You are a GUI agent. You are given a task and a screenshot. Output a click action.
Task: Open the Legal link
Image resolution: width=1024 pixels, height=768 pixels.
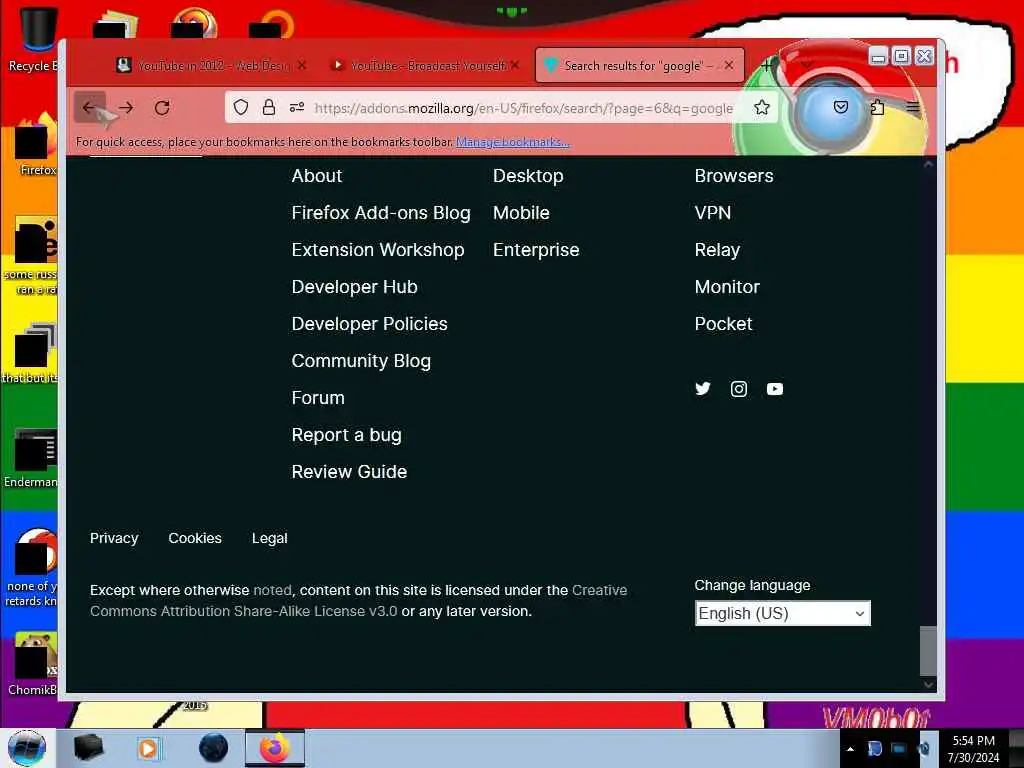[x=269, y=538]
